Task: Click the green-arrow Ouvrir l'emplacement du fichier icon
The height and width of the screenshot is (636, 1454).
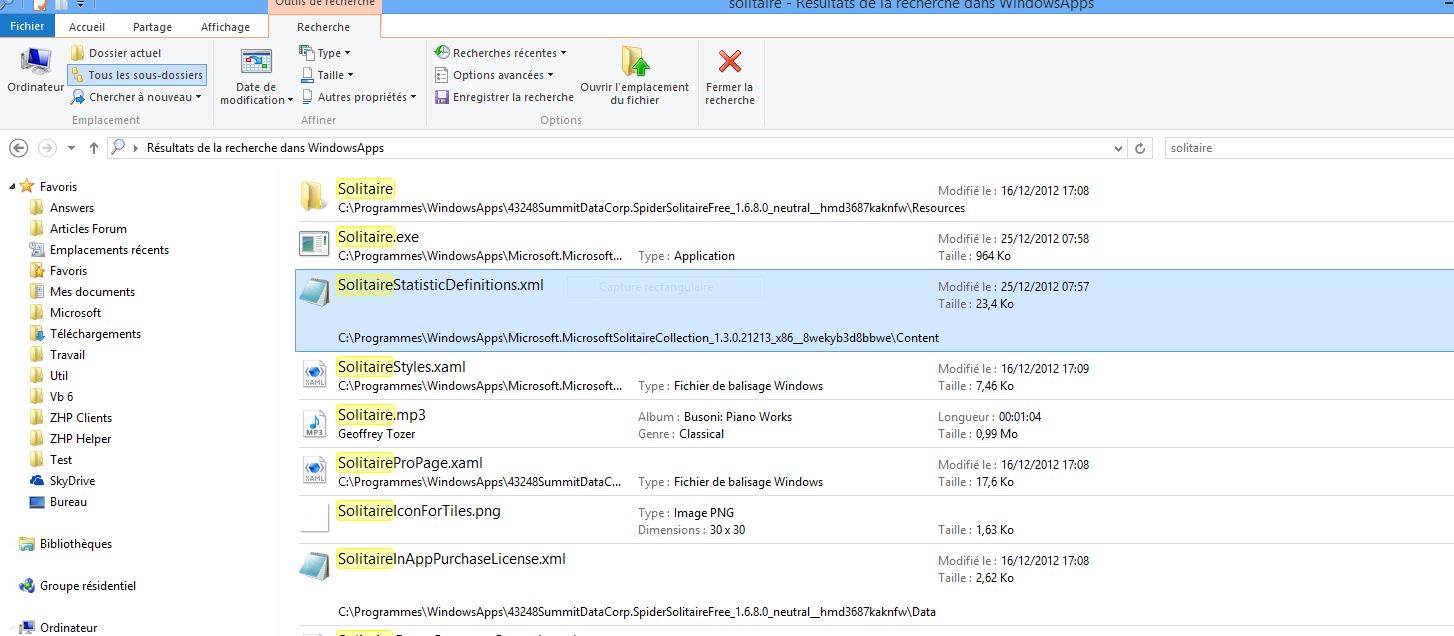Action: [635, 62]
